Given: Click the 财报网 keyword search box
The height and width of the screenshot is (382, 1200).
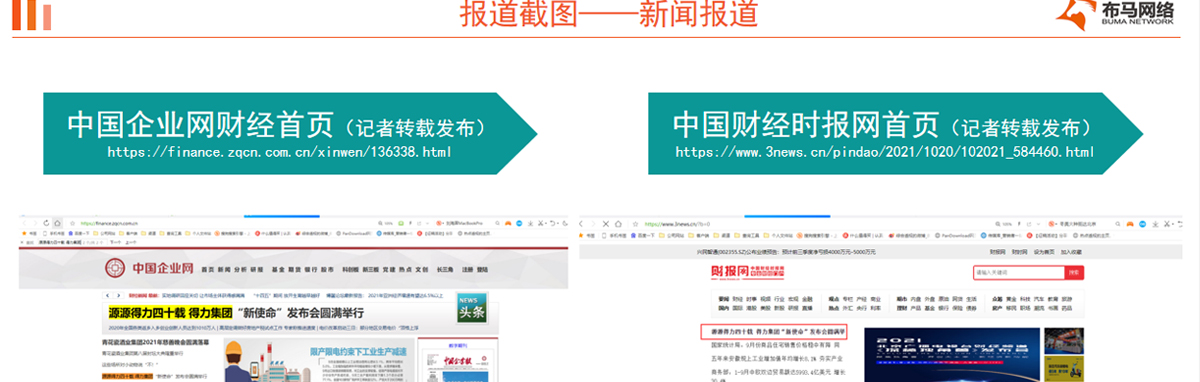Looking at the screenshot, I should (x=1018, y=272).
